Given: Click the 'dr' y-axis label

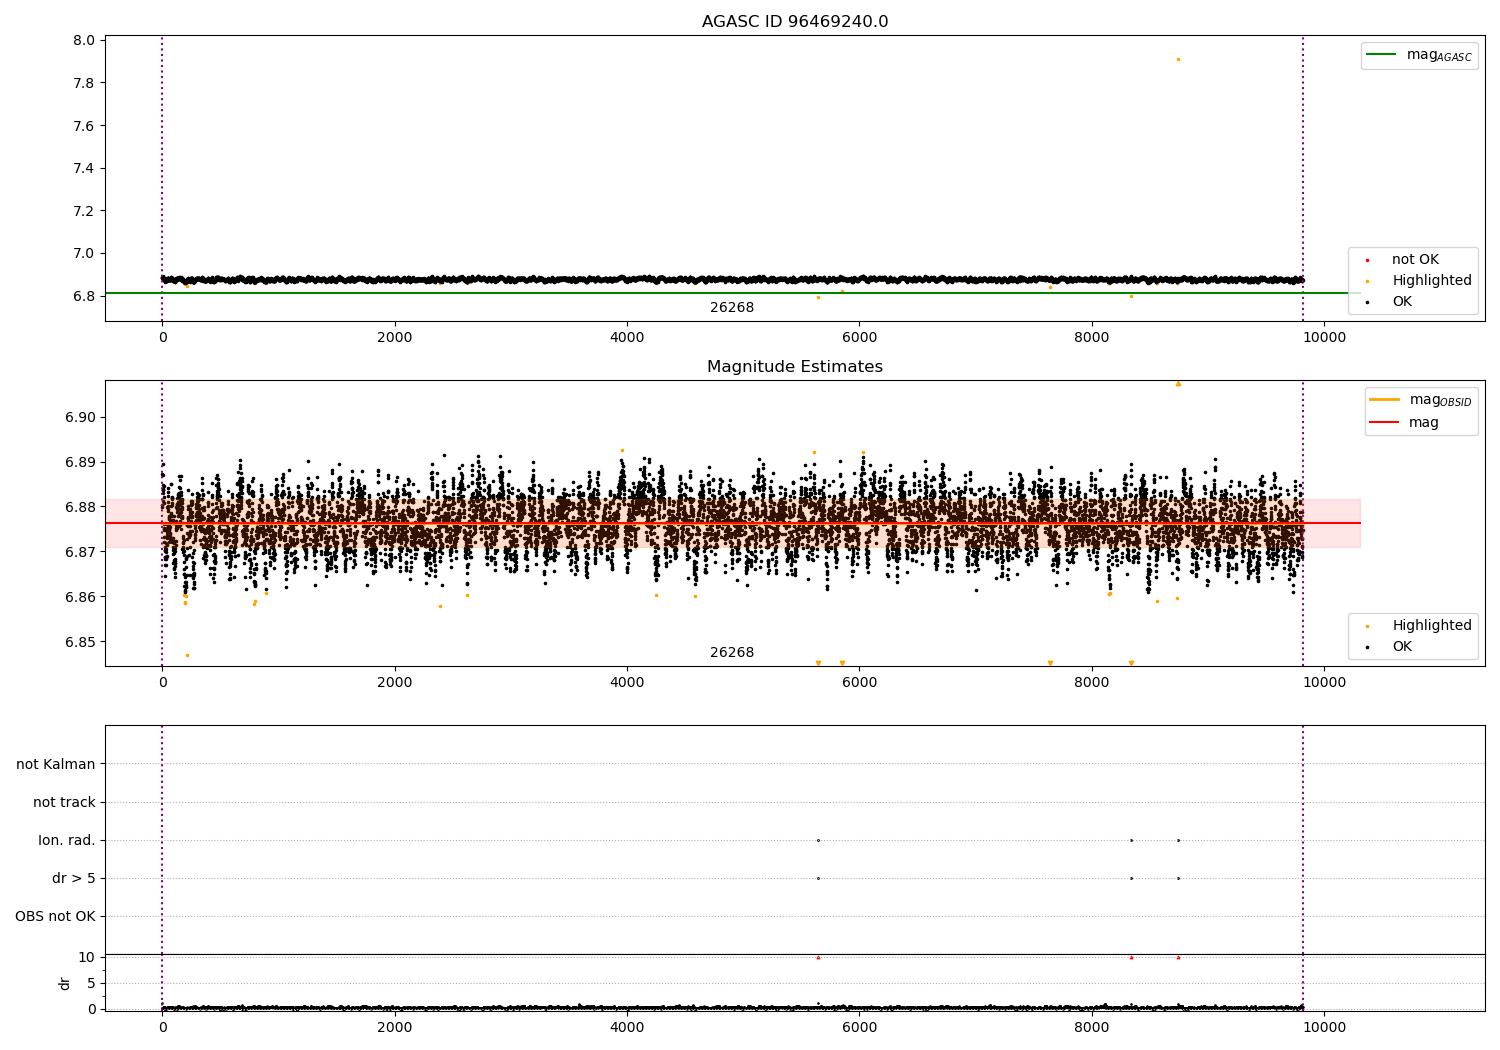Looking at the screenshot, I should click(x=65, y=983).
